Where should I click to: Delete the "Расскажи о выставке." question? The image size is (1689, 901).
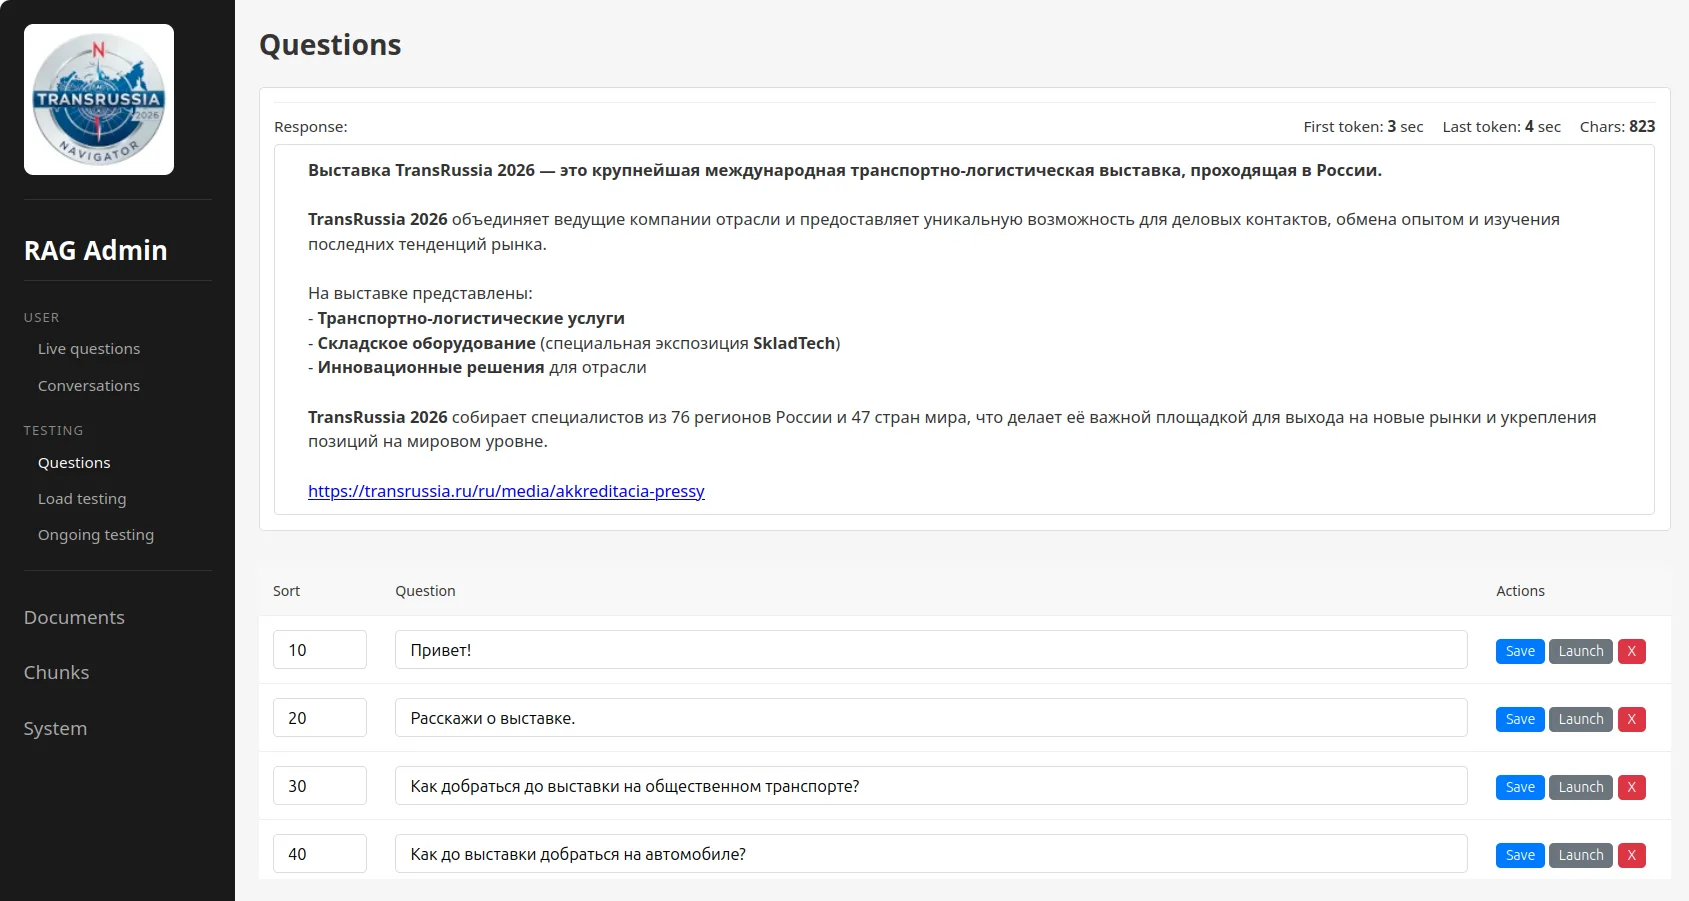pos(1632,719)
